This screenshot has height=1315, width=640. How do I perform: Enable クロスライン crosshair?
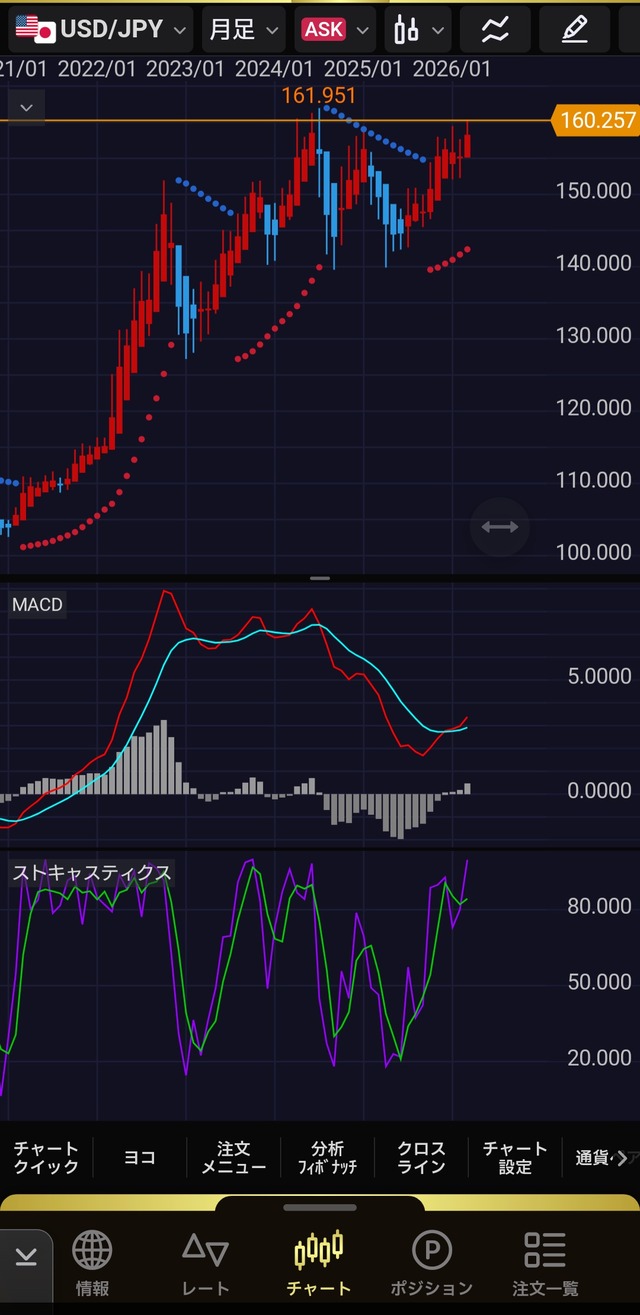click(421, 1158)
